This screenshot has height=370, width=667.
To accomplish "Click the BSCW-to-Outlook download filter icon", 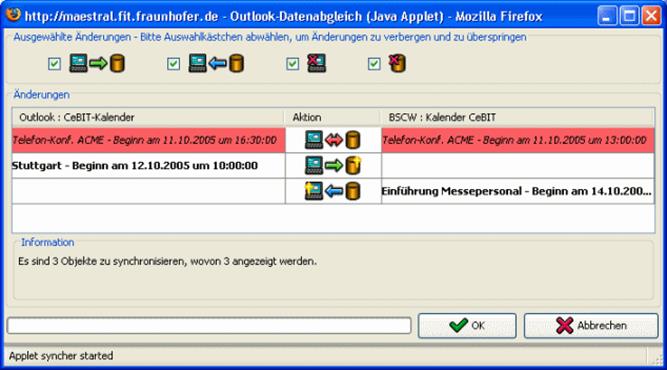I will coord(216,63).
